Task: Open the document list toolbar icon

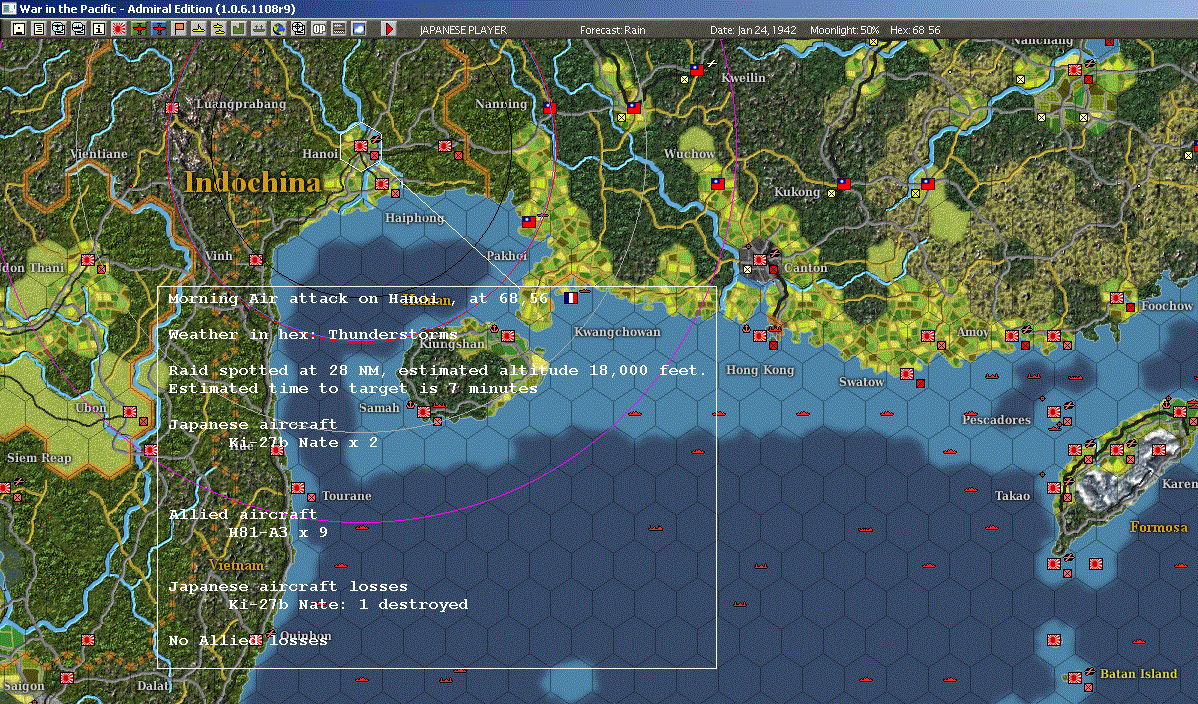Action: tap(39, 29)
